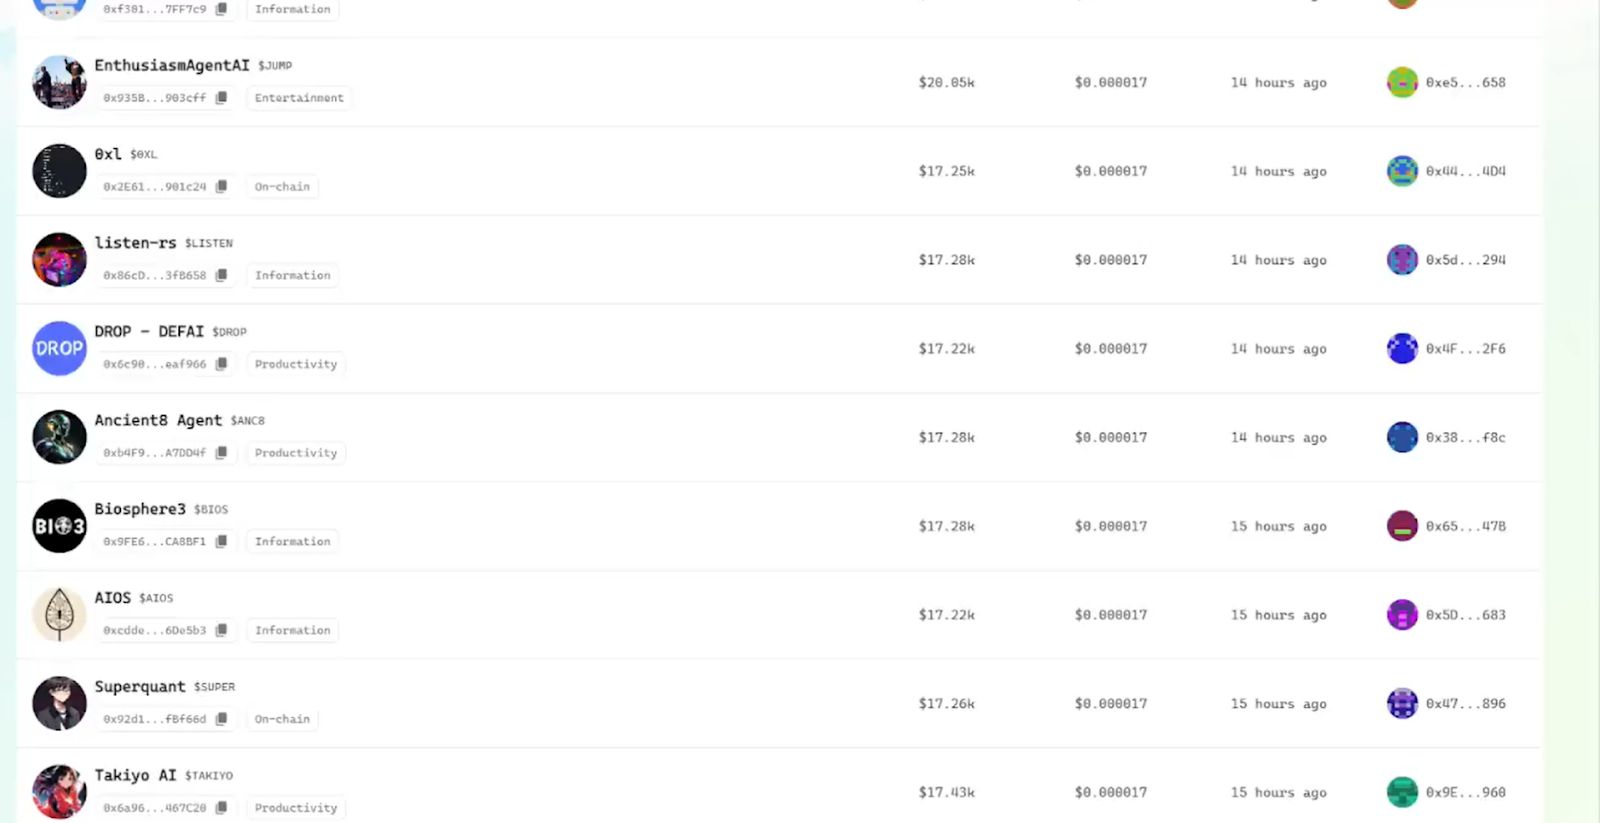
Task: Copy the Superquant contract address
Action: pos(221,719)
